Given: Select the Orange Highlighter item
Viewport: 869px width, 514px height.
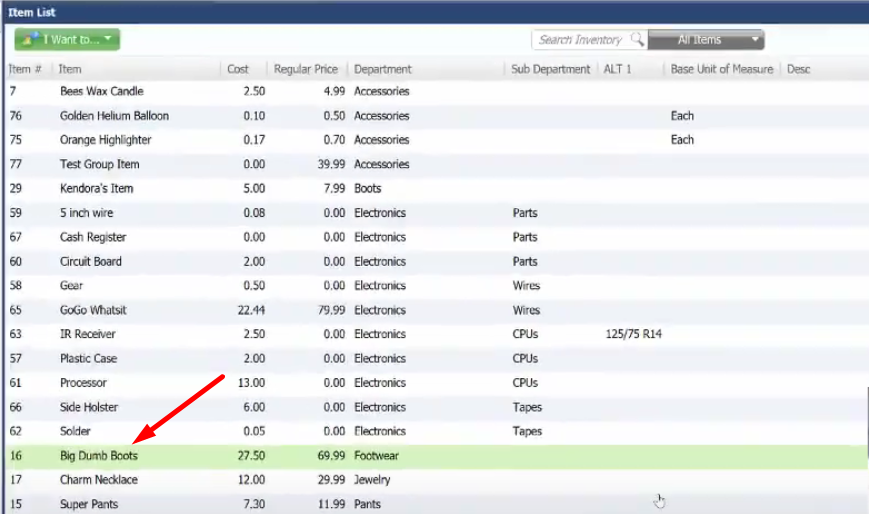Looking at the screenshot, I should pyautogui.click(x=105, y=140).
